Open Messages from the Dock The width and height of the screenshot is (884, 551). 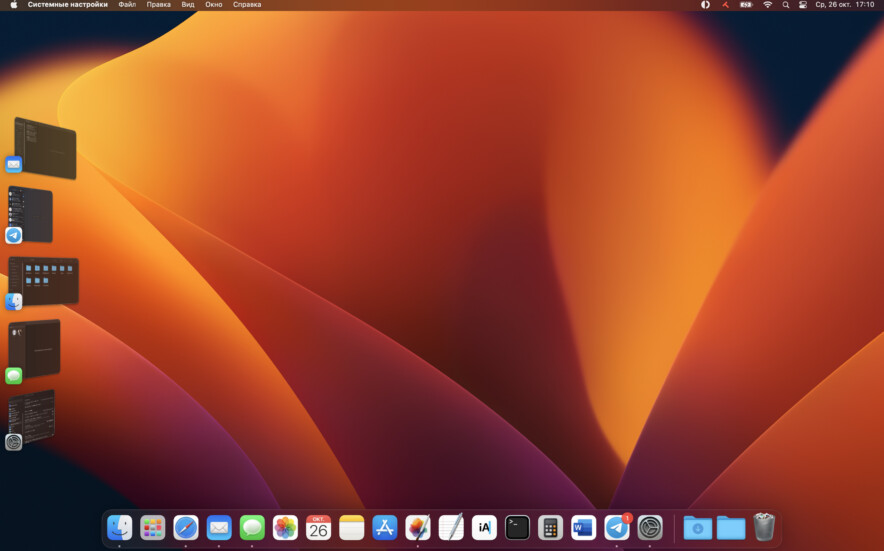252,528
